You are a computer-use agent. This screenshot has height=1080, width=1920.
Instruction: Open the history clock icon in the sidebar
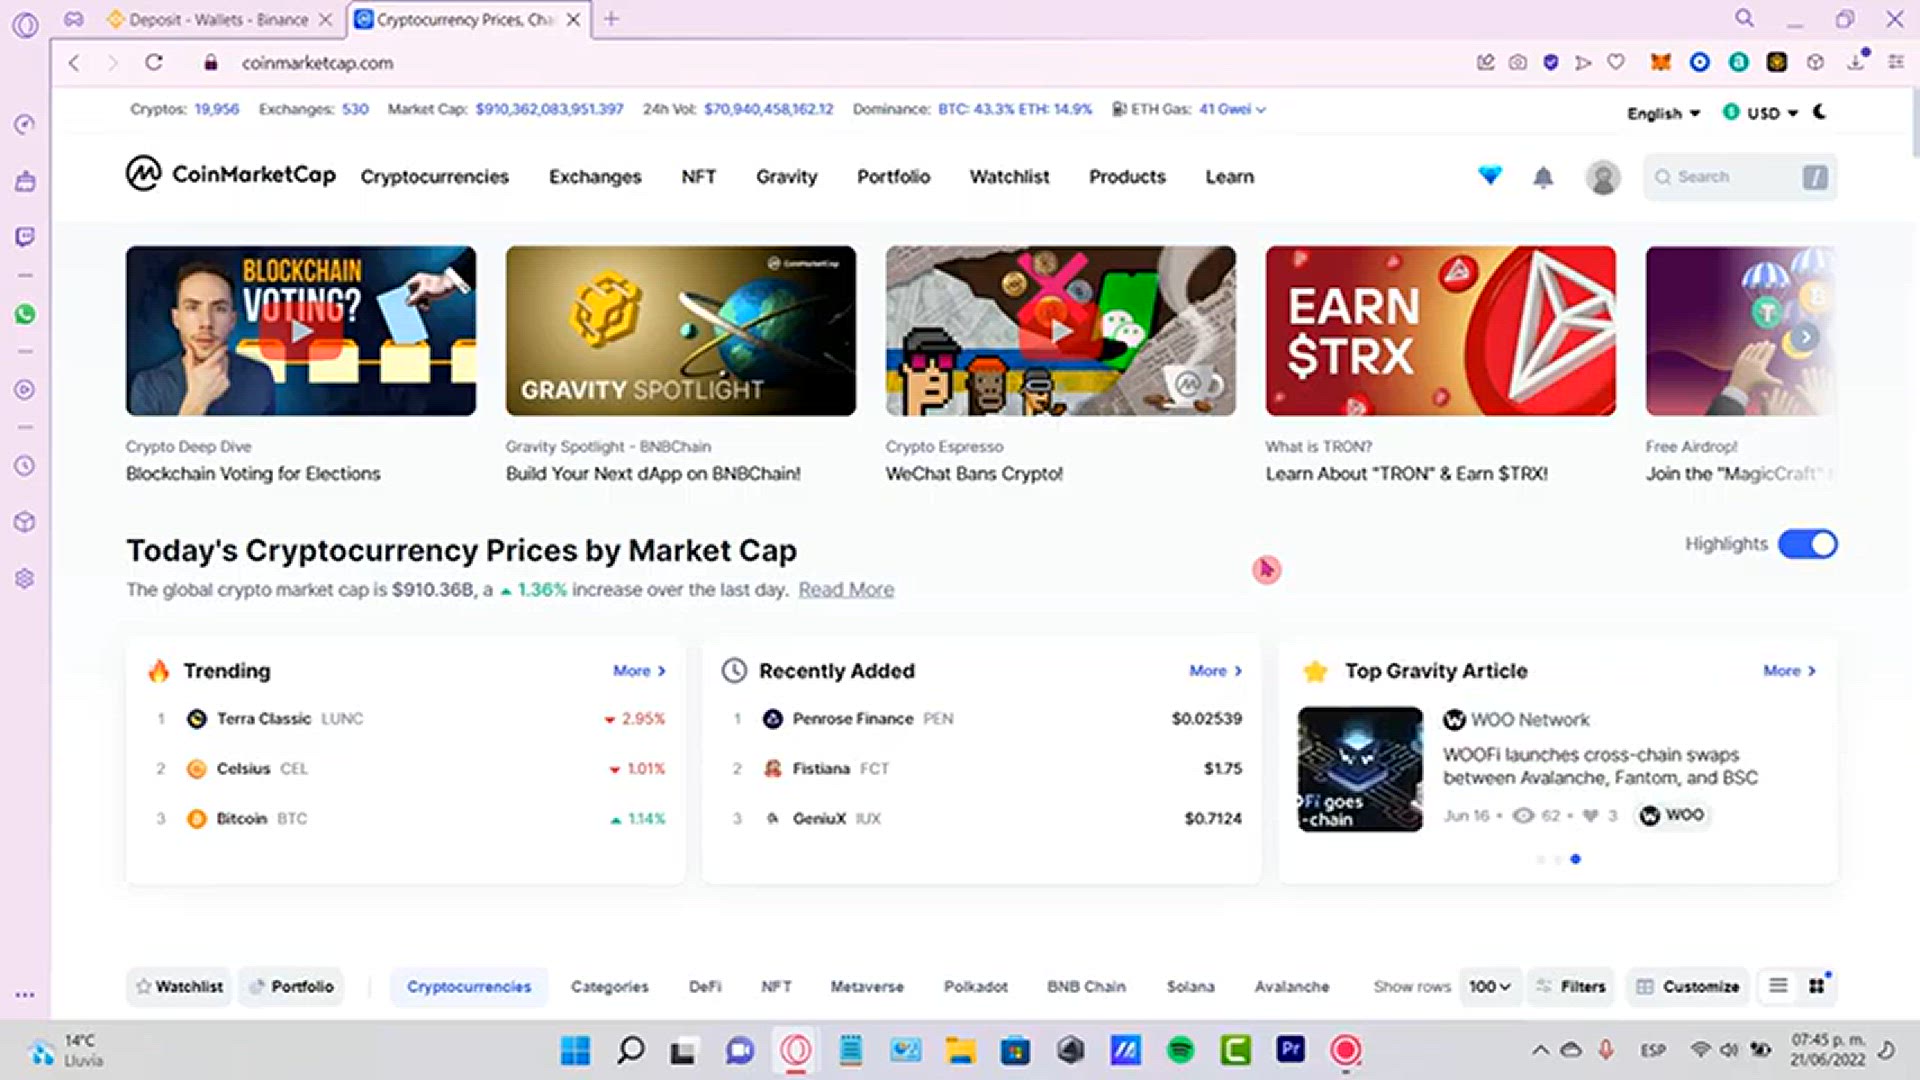click(x=25, y=466)
